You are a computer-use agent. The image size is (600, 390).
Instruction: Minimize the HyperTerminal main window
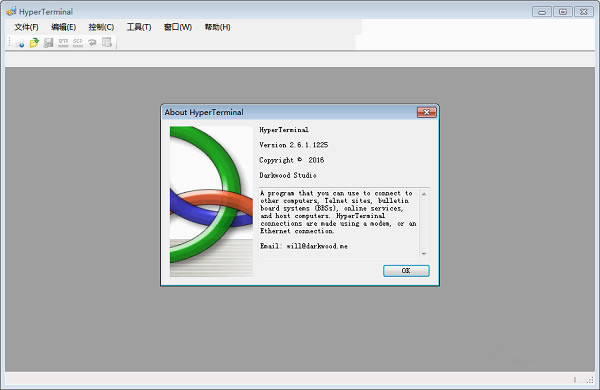(542, 12)
